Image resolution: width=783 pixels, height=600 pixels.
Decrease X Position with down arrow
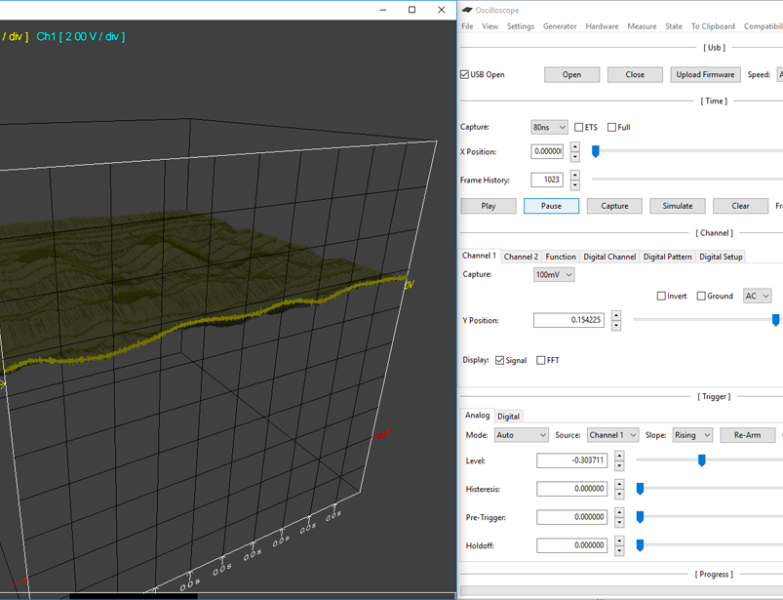575,156
